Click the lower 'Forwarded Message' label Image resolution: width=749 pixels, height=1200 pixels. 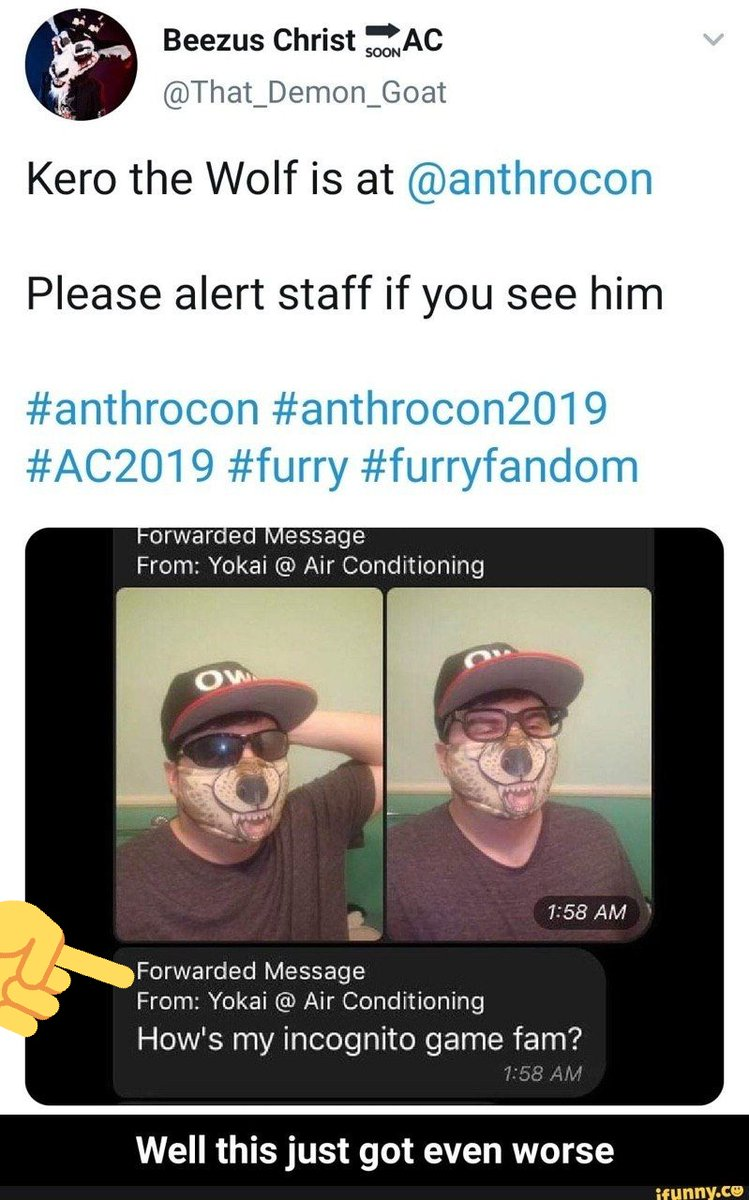point(250,971)
